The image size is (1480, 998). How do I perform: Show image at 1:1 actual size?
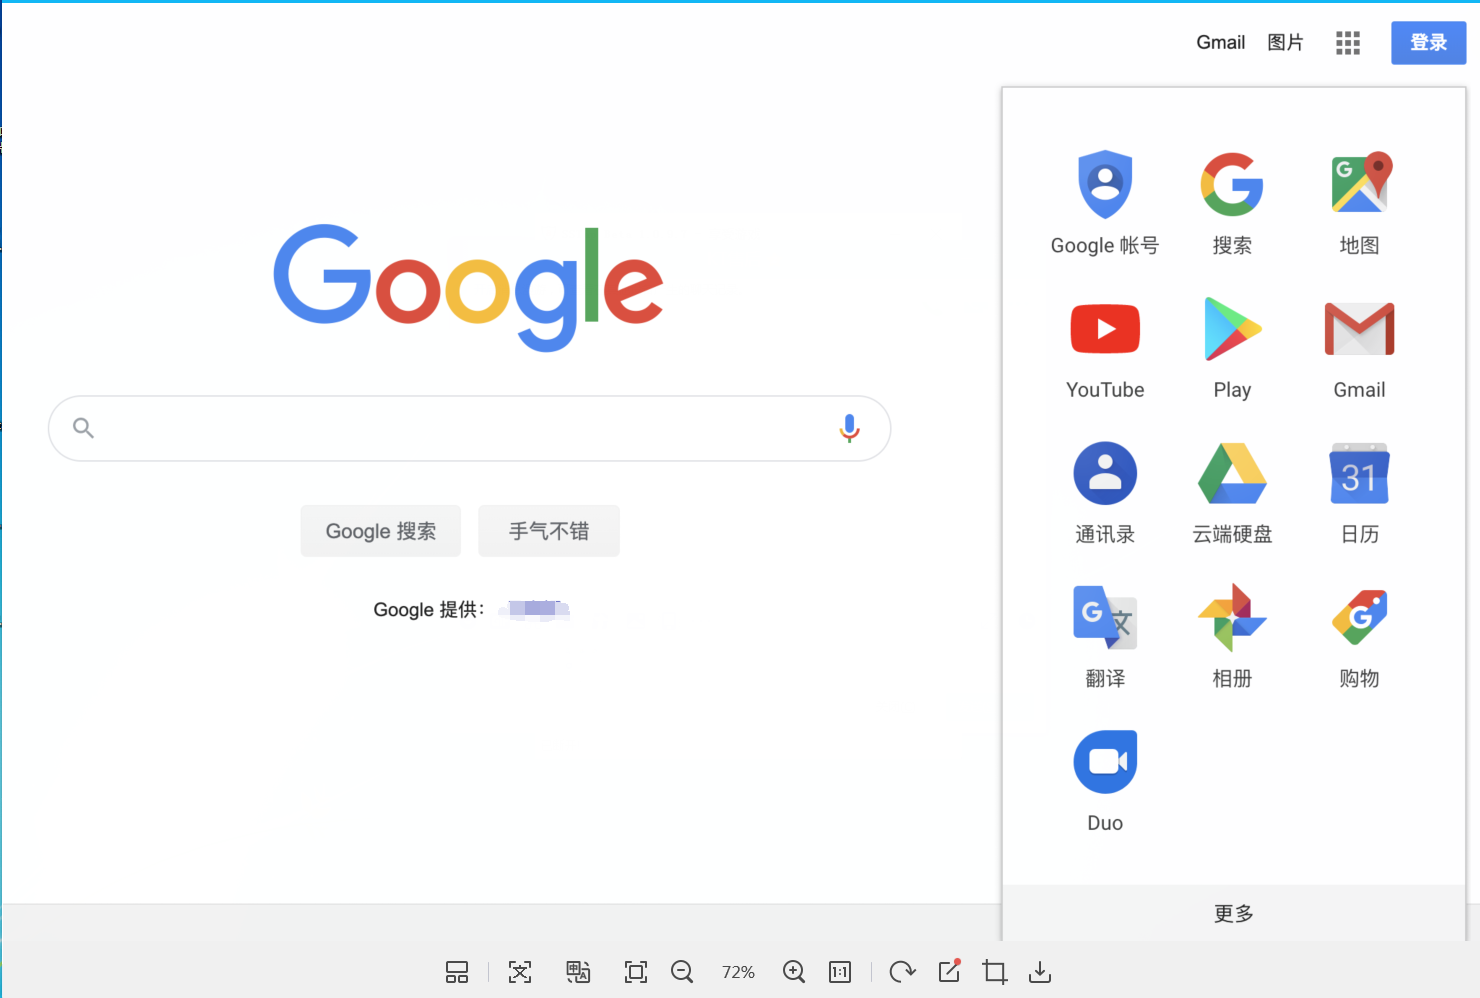pyautogui.click(x=840, y=972)
